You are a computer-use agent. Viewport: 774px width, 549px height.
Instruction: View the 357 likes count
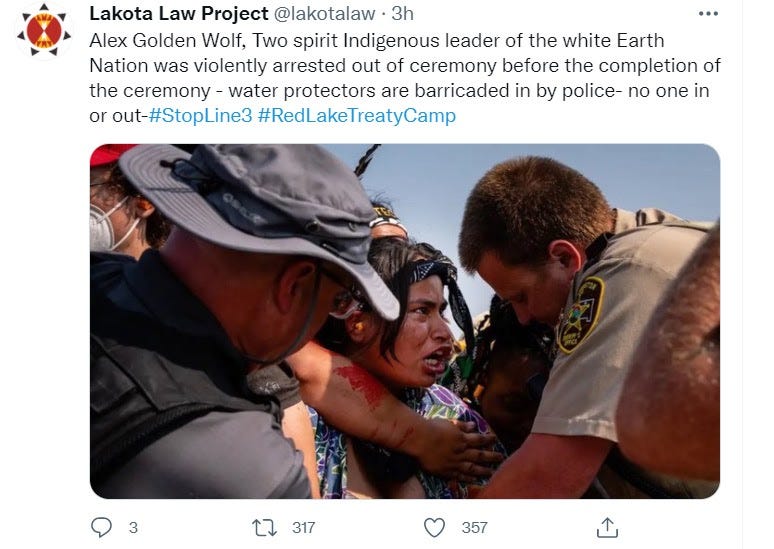[x=475, y=528]
